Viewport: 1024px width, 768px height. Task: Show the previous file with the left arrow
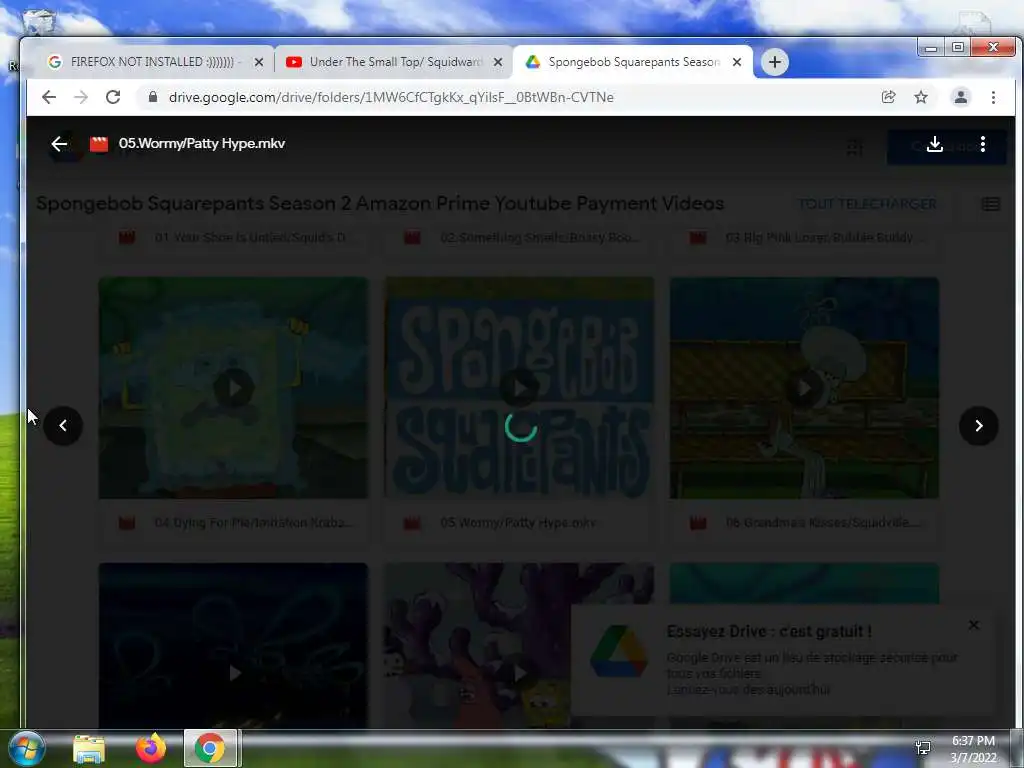pyautogui.click(x=63, y=426)
